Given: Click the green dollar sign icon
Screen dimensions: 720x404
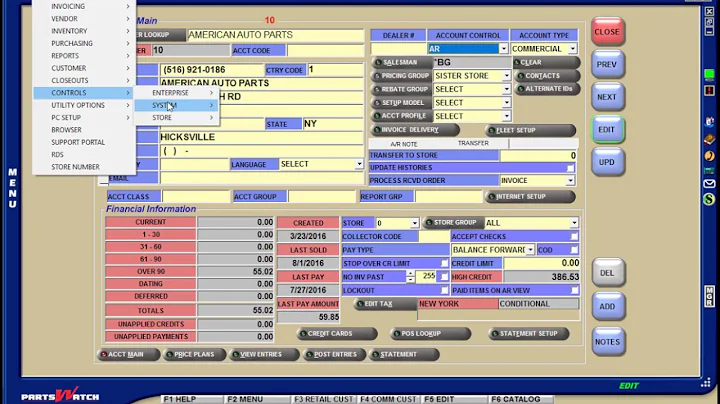Looking at the screenshot, I should click(x=709, y=199).
